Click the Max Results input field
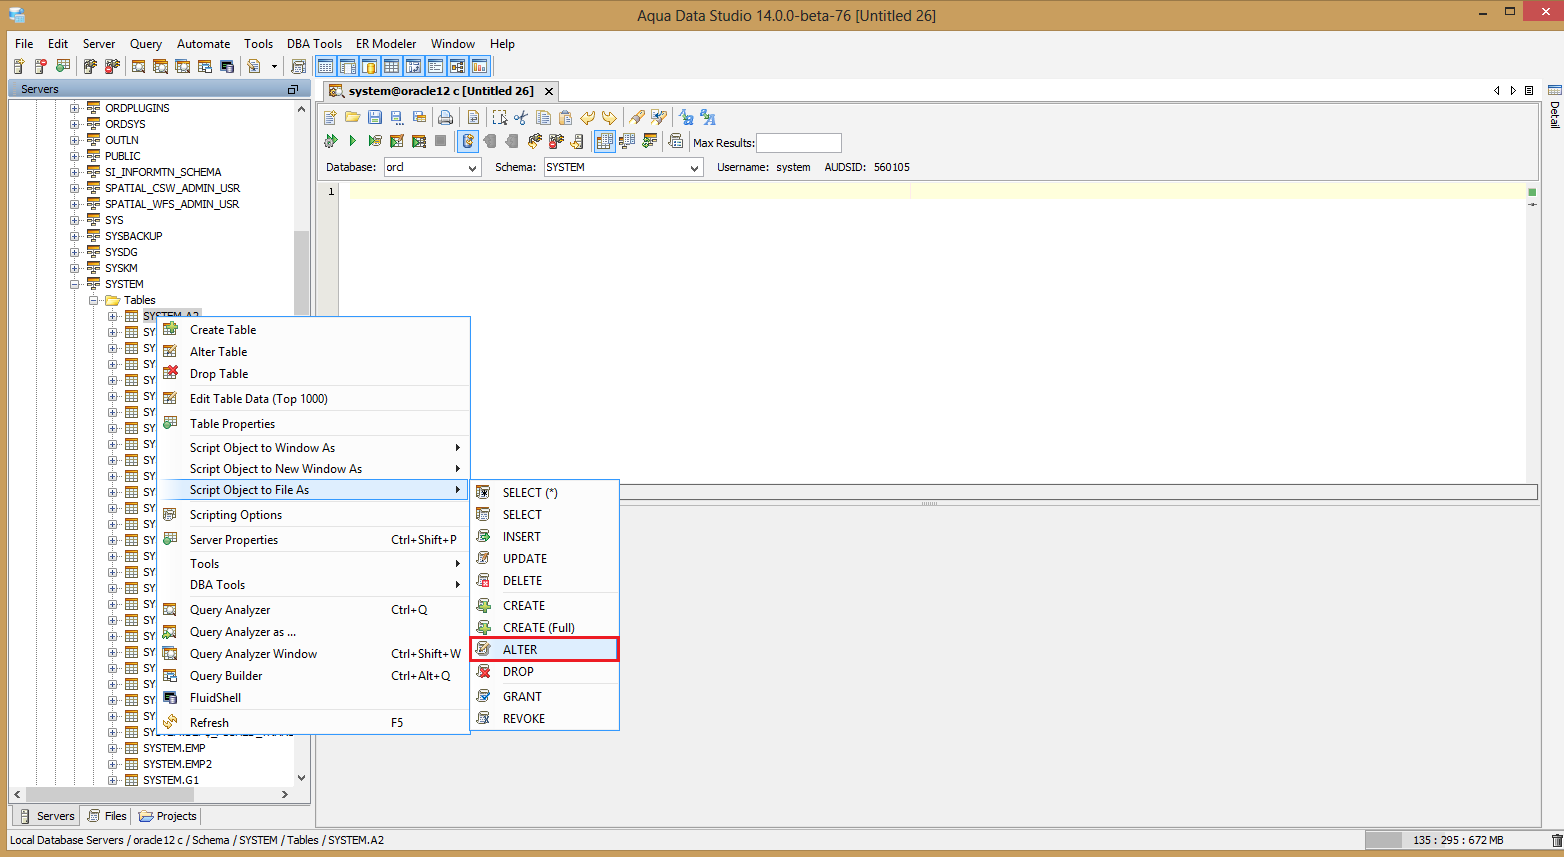Screen dimensions: 1564x857 click(799, 143)
